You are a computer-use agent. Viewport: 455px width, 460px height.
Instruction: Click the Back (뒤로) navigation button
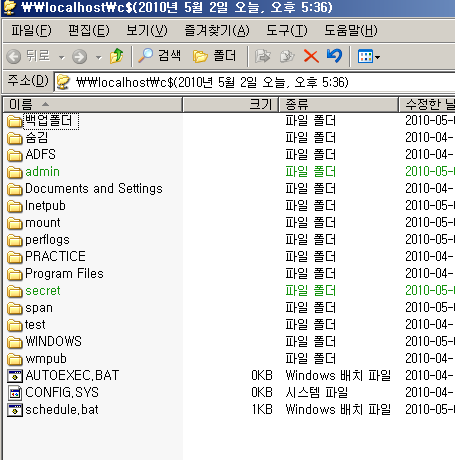[28, 56]
